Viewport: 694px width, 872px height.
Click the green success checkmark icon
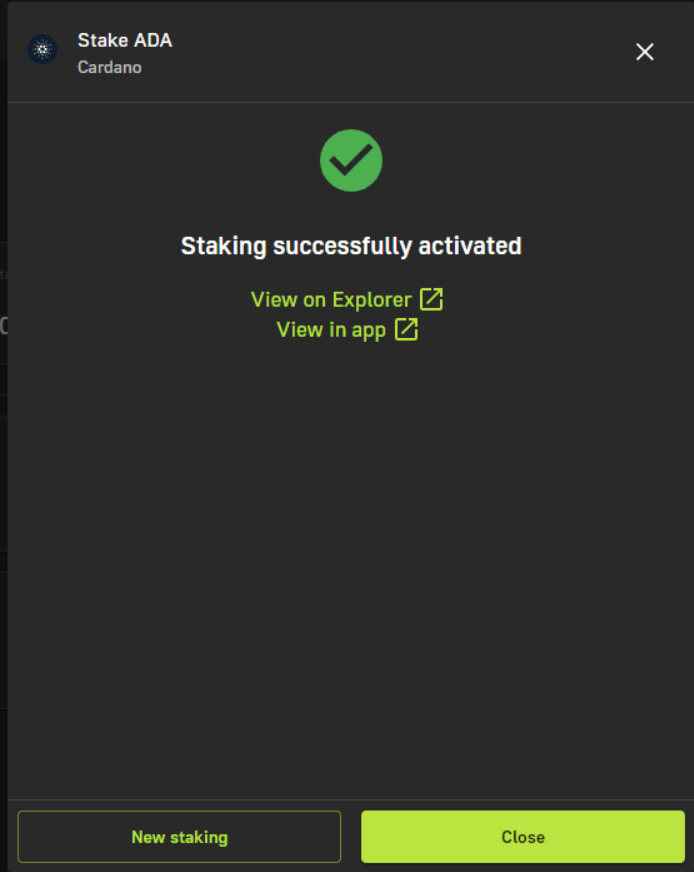click(351, 161)
